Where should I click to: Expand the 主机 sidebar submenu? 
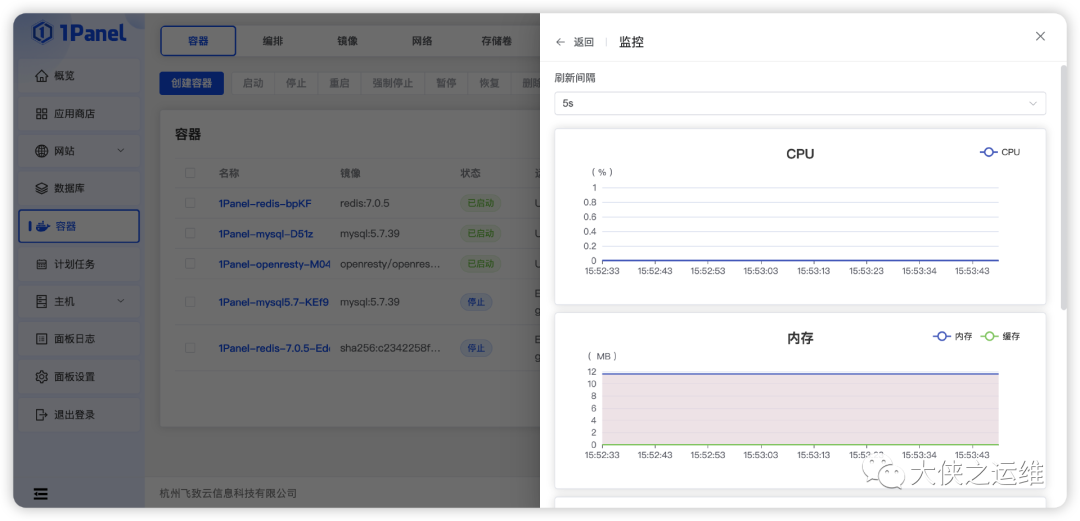pos(121,301)
